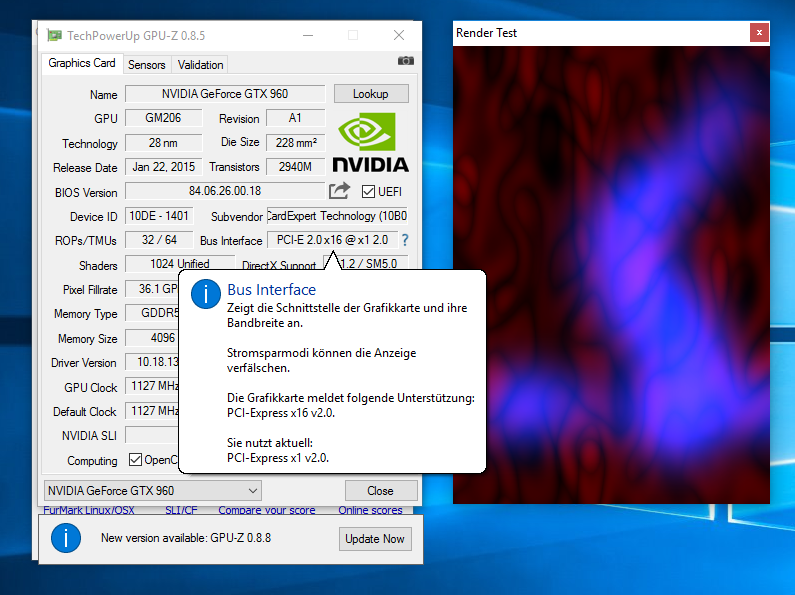This screenshot has width=795, height=595.
Task: Click the Die Size field 228 mm²
Action: (295, 143)
